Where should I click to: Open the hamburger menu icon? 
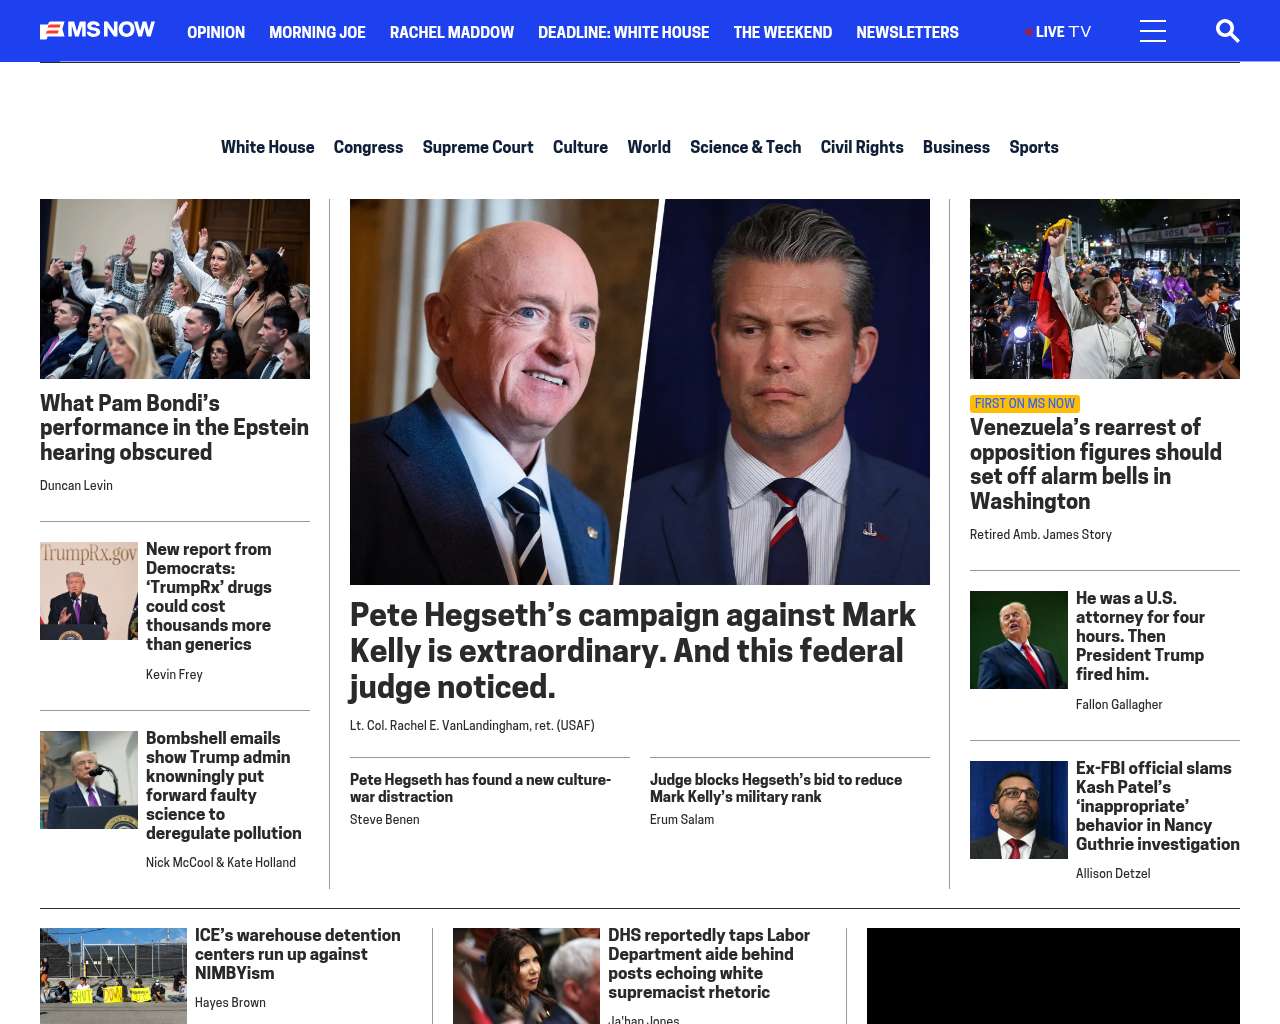[1152, 31]
